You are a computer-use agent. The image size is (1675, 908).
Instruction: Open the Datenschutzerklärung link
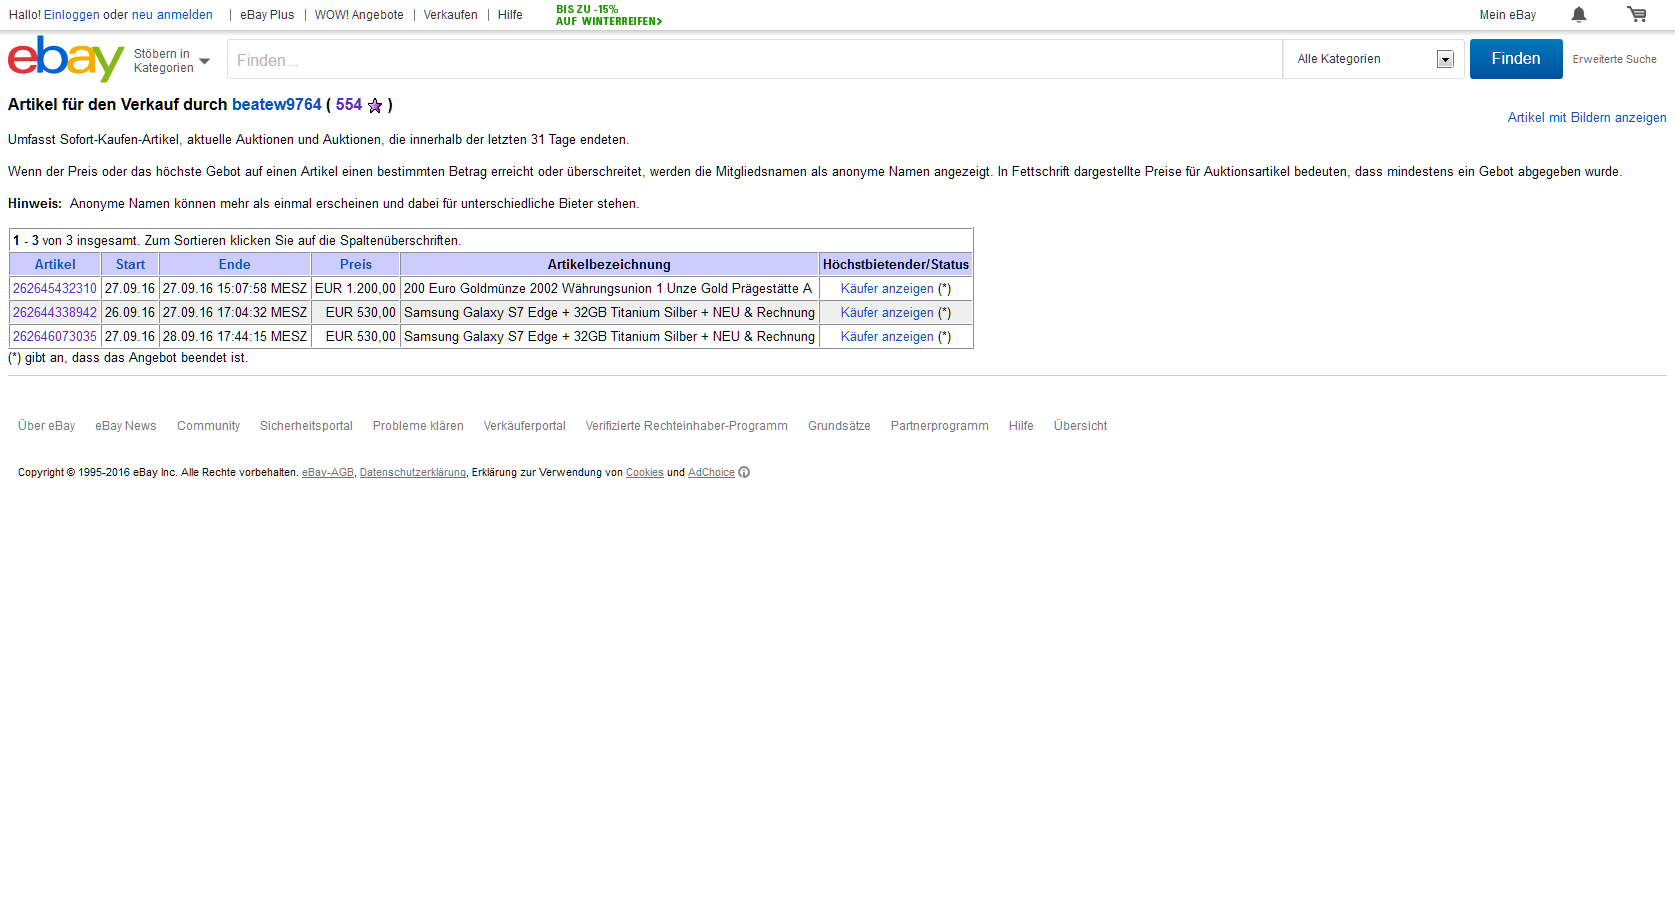coord(413,473)
